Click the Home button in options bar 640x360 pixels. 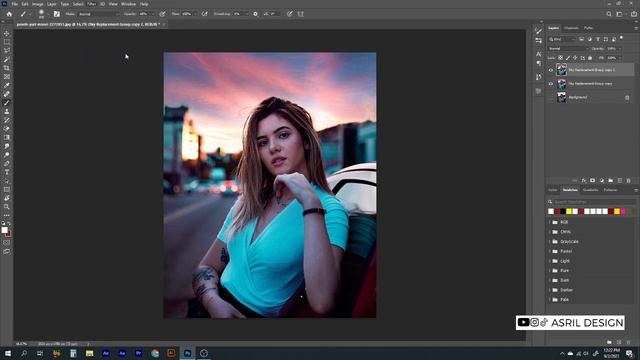[9, 14]
